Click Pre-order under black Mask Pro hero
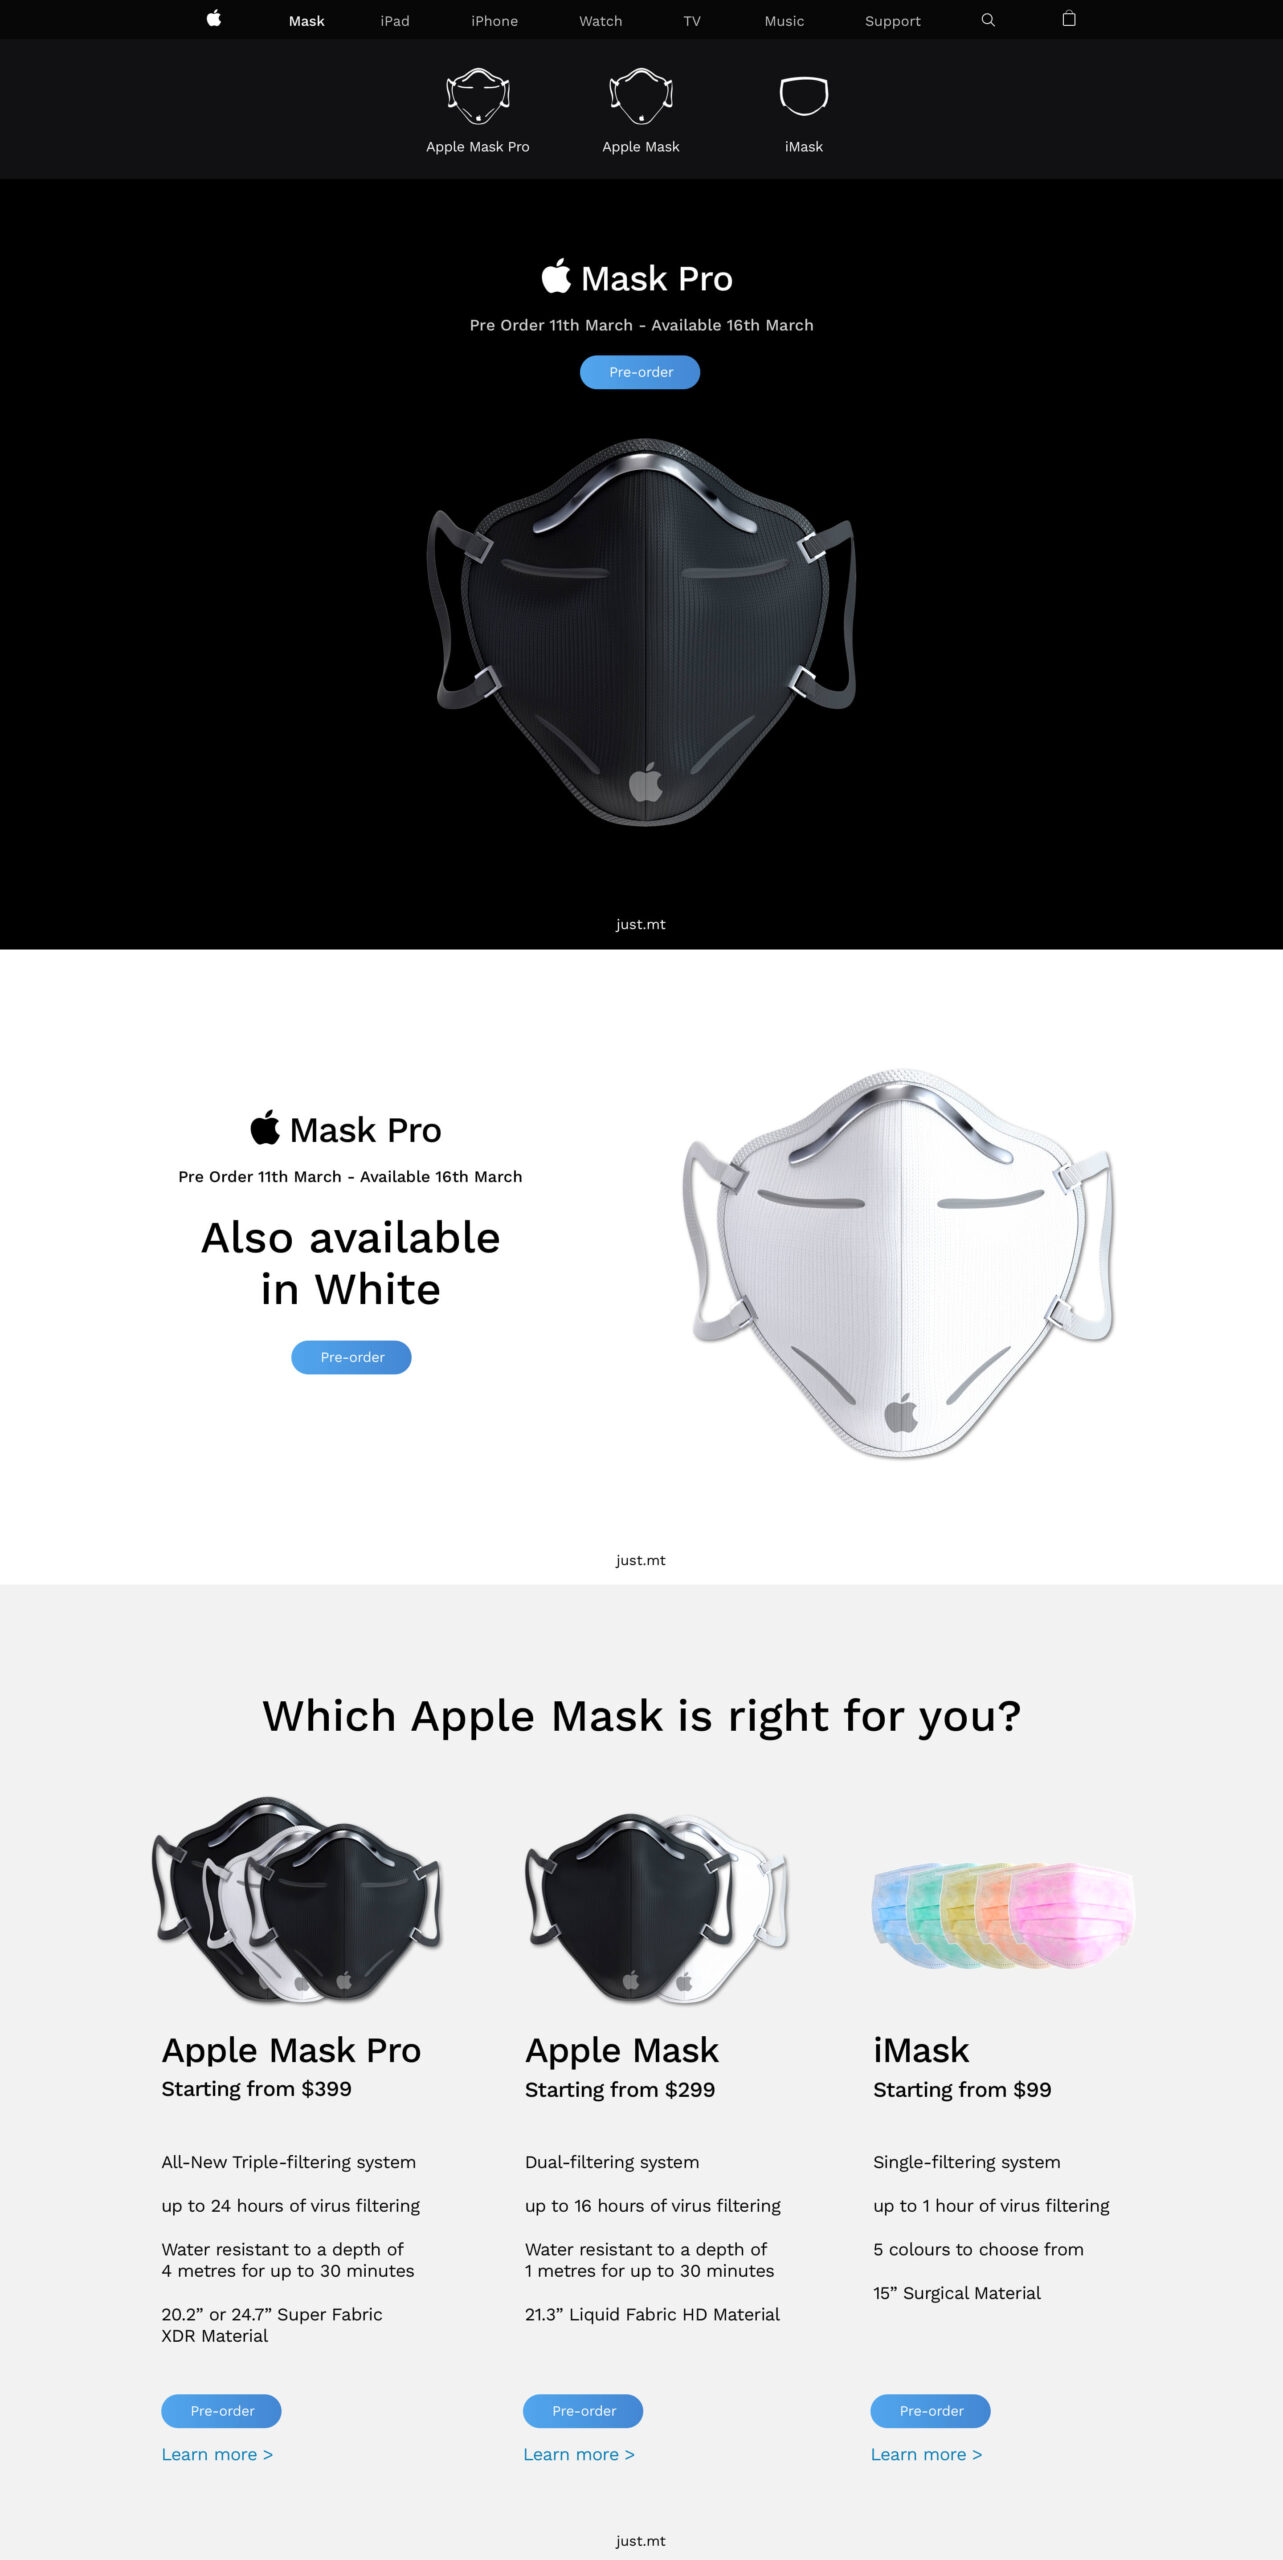Viewport: 1283px width, 2560px height. (640, 372)
